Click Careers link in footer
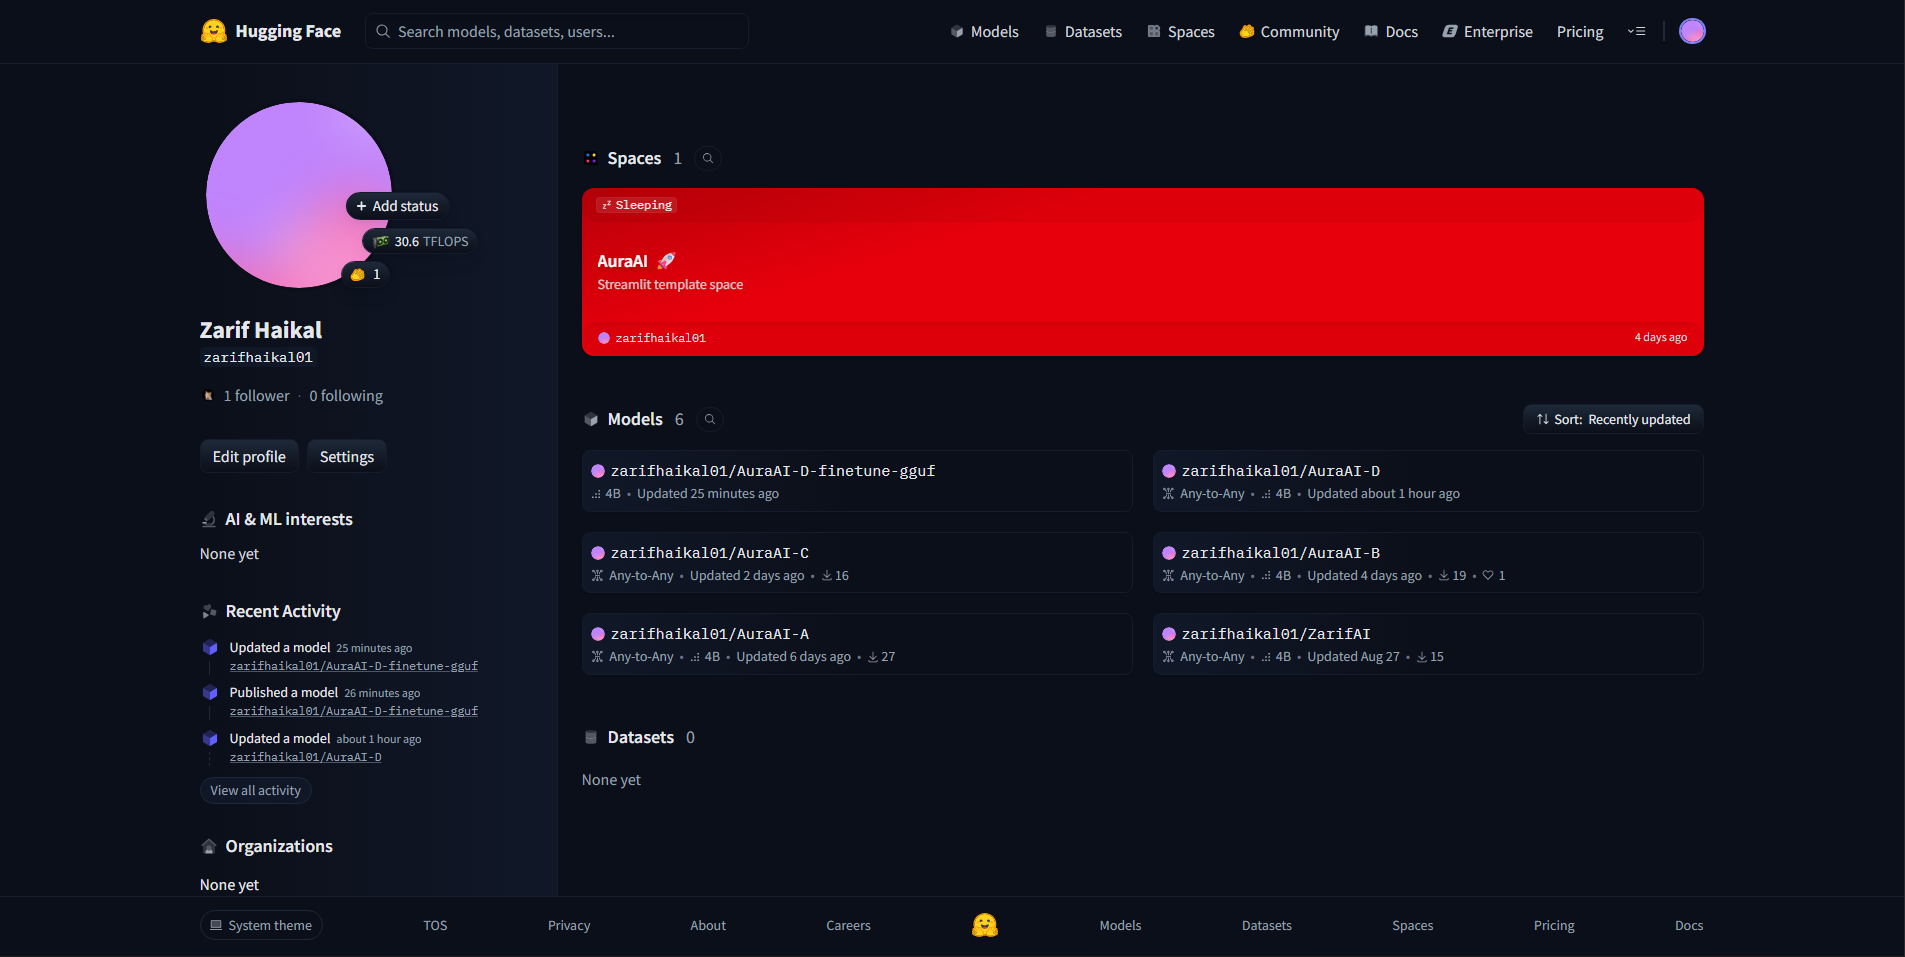The width and height of the screenshot is (1905, 957). [848, 925]
